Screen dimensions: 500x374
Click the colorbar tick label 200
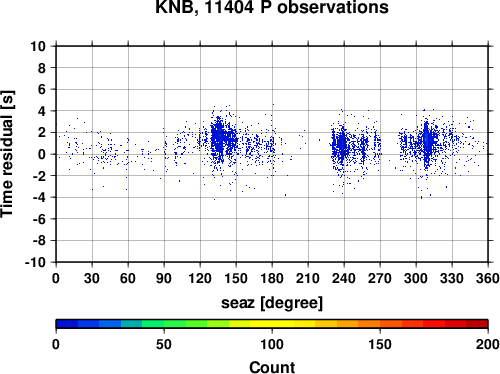click(x=488, y=344)
